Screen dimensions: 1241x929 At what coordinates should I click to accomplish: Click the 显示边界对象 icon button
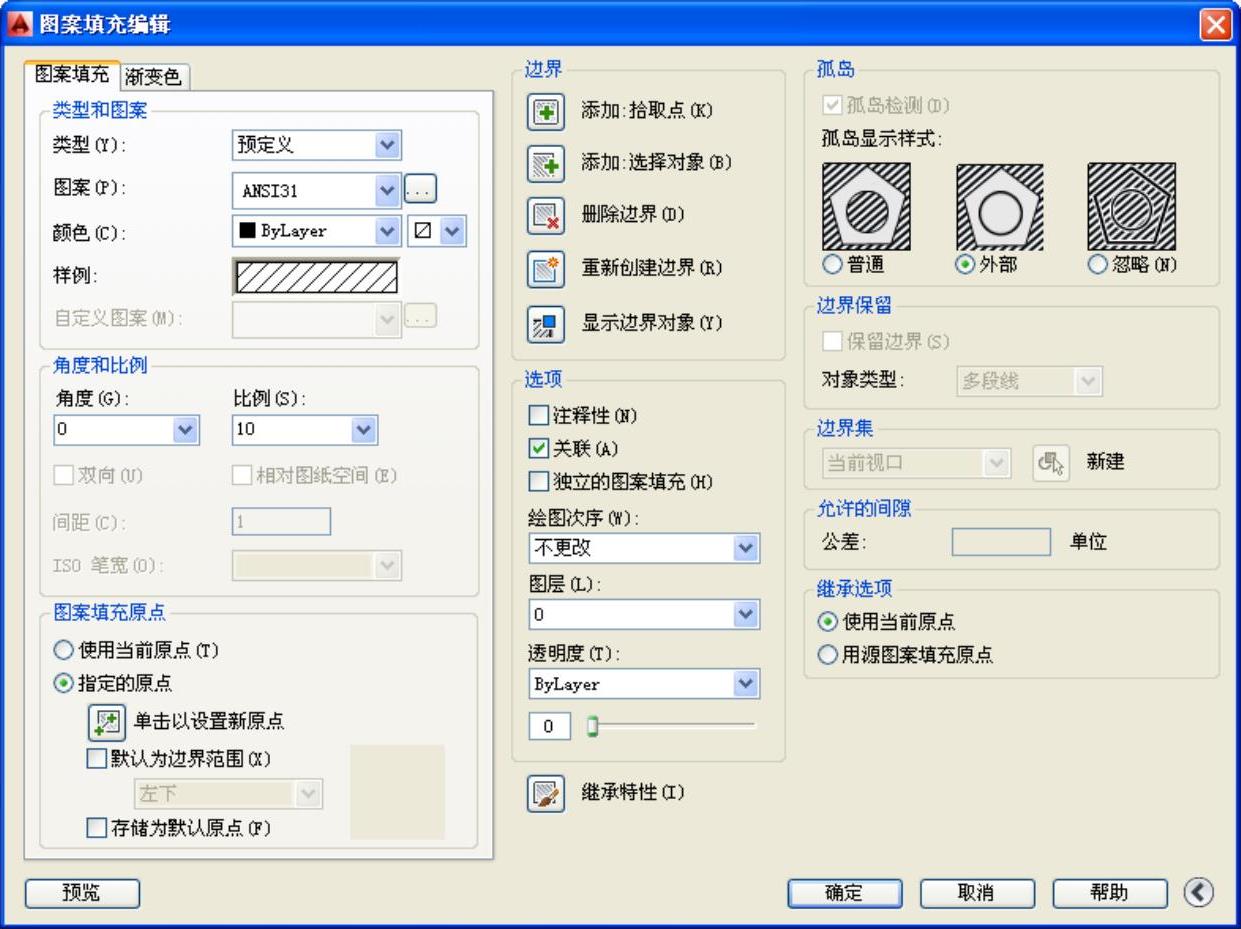546,324
